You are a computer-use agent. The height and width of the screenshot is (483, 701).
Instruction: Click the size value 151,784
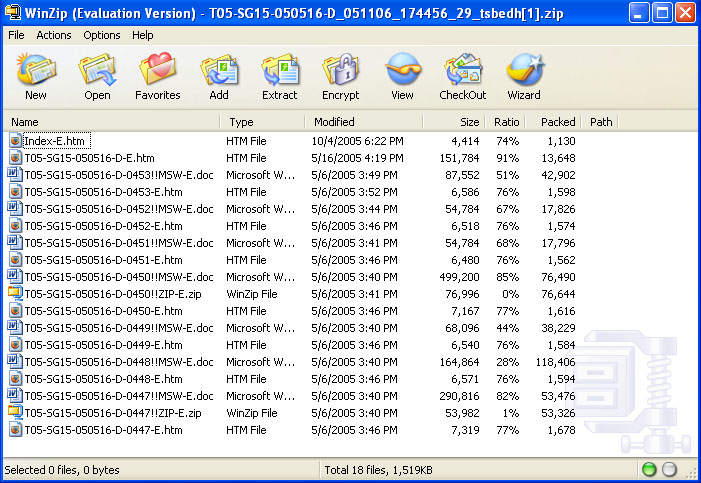coord(459,158)
